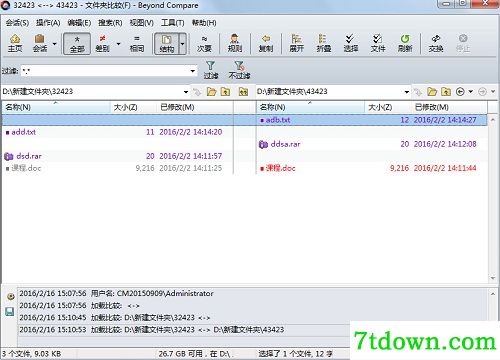Click log panel scrollbar up arrow
The width and height of the screenshot is (500, 360).
[493, 294]
